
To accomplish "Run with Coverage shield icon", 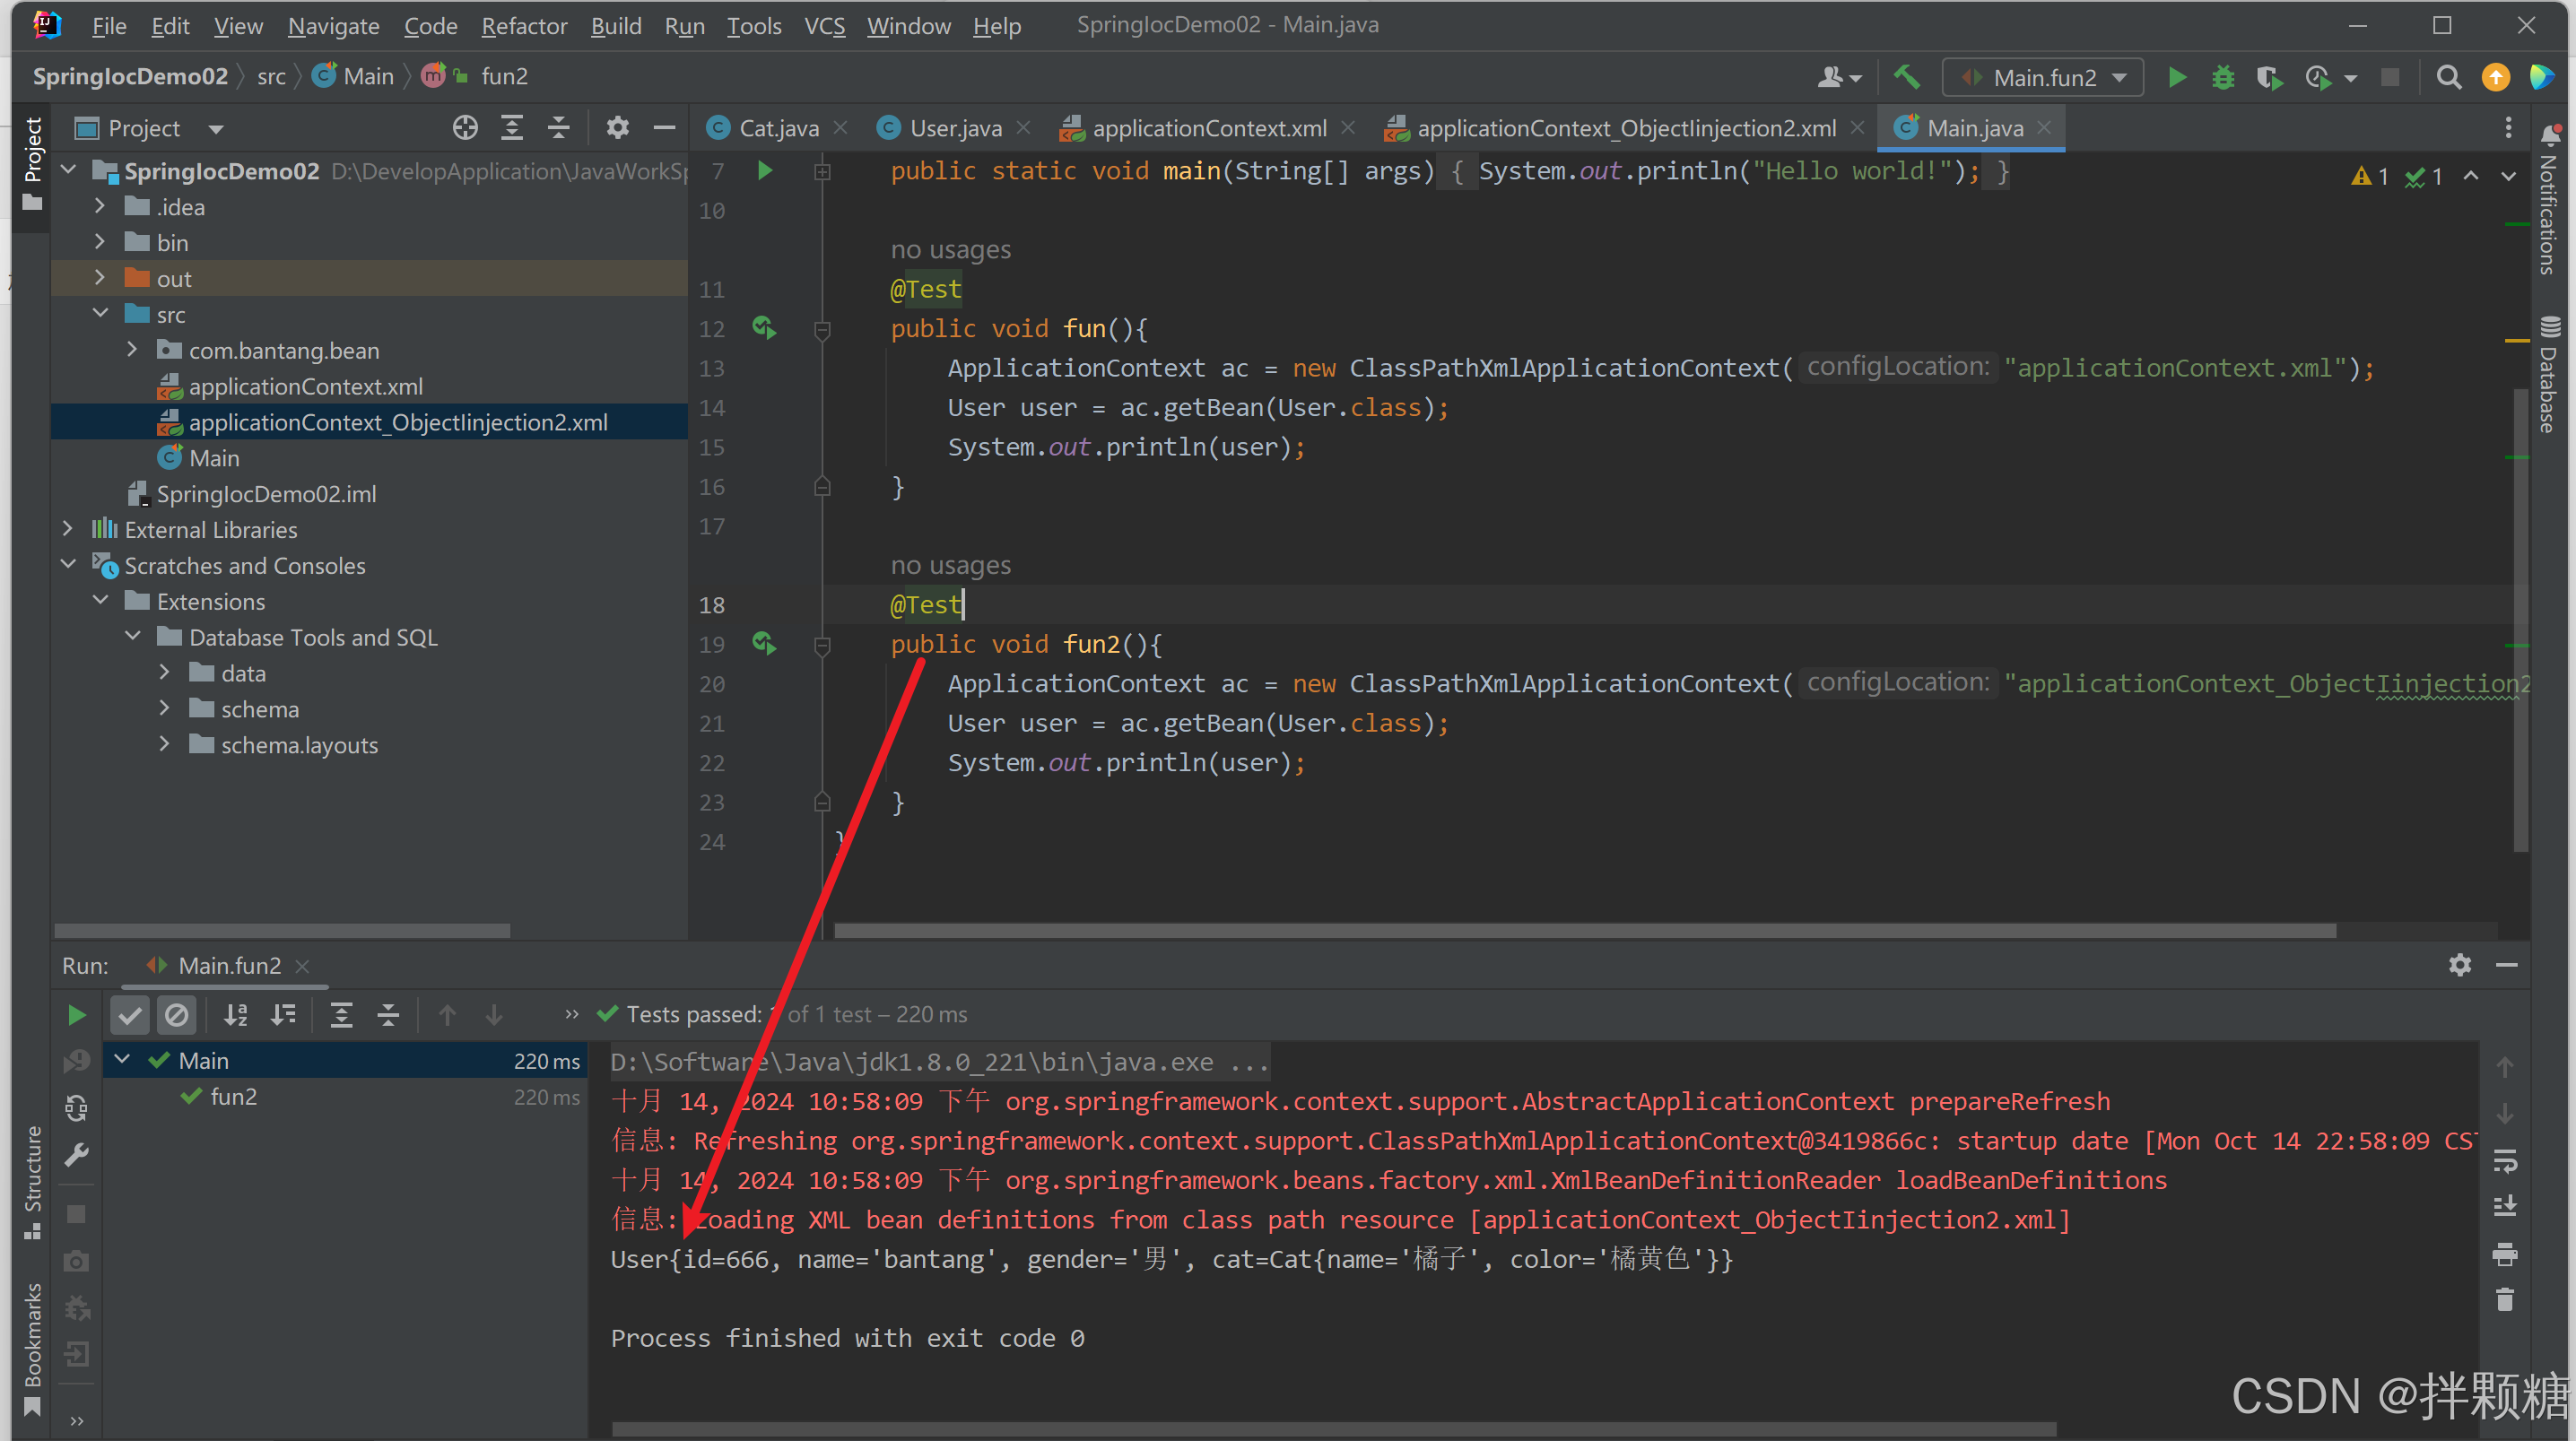I will 2268,77.
